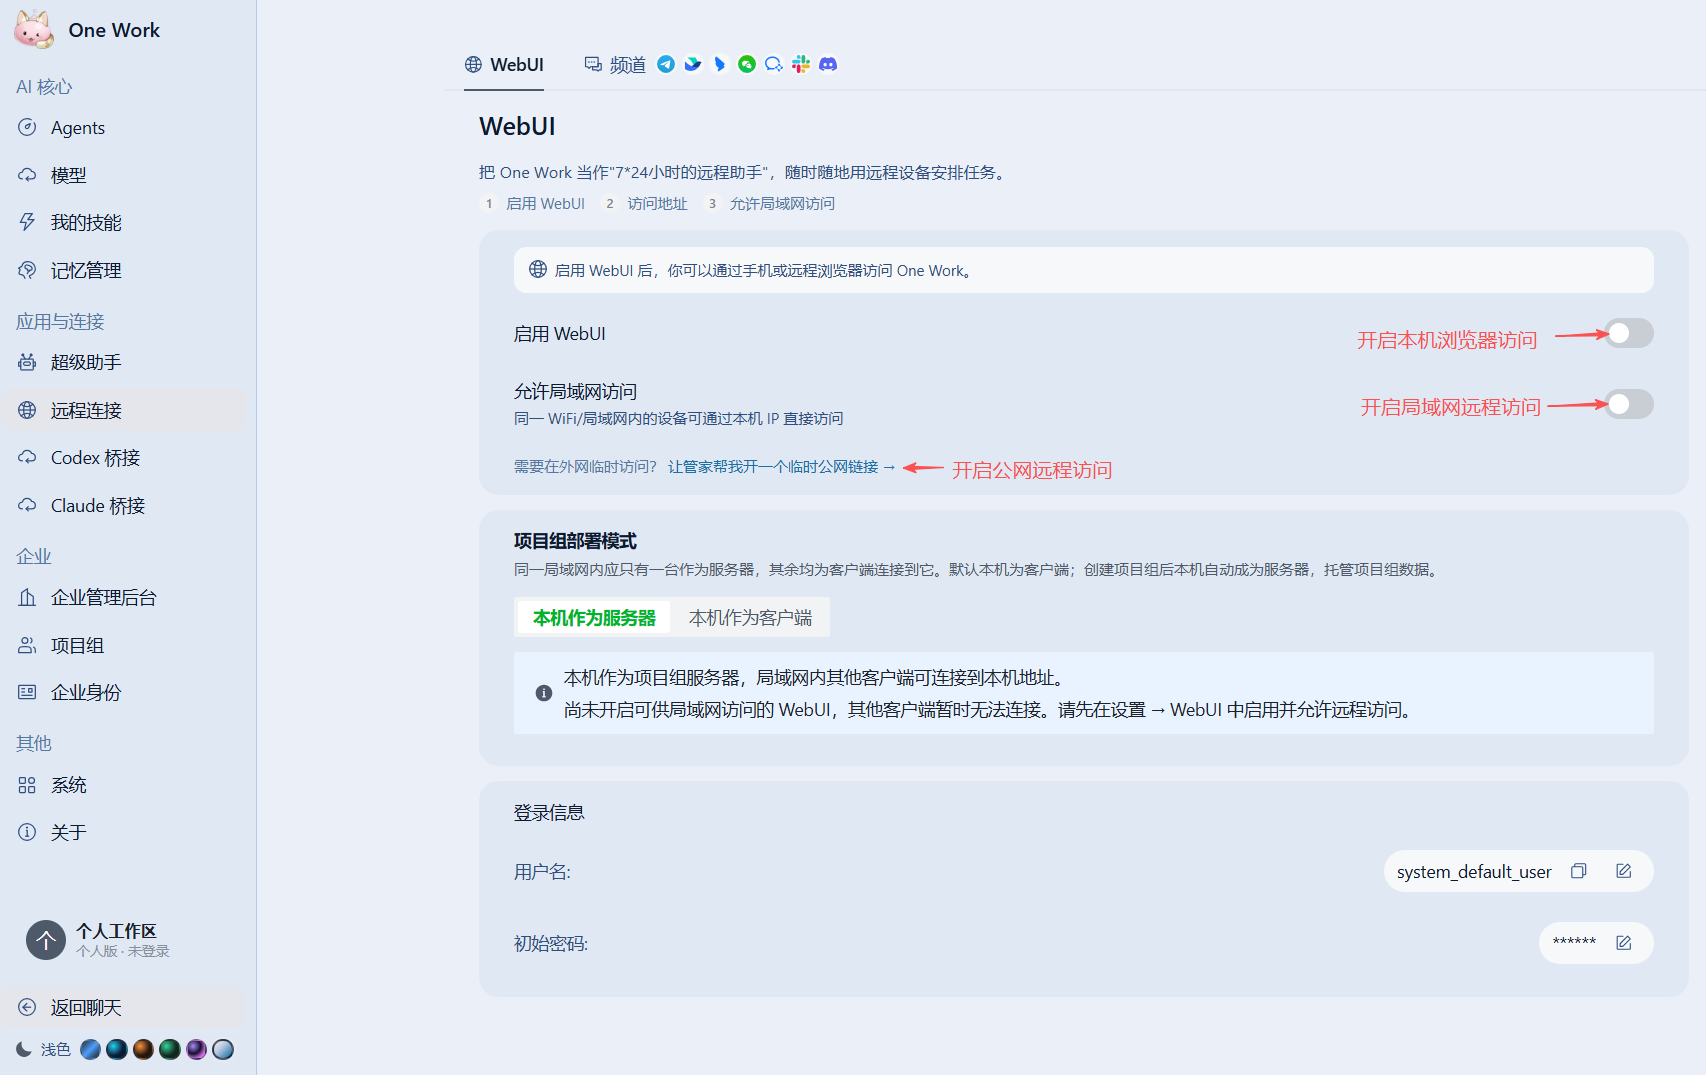Edit the initial password with pencil icon

tap(1624, 943)
